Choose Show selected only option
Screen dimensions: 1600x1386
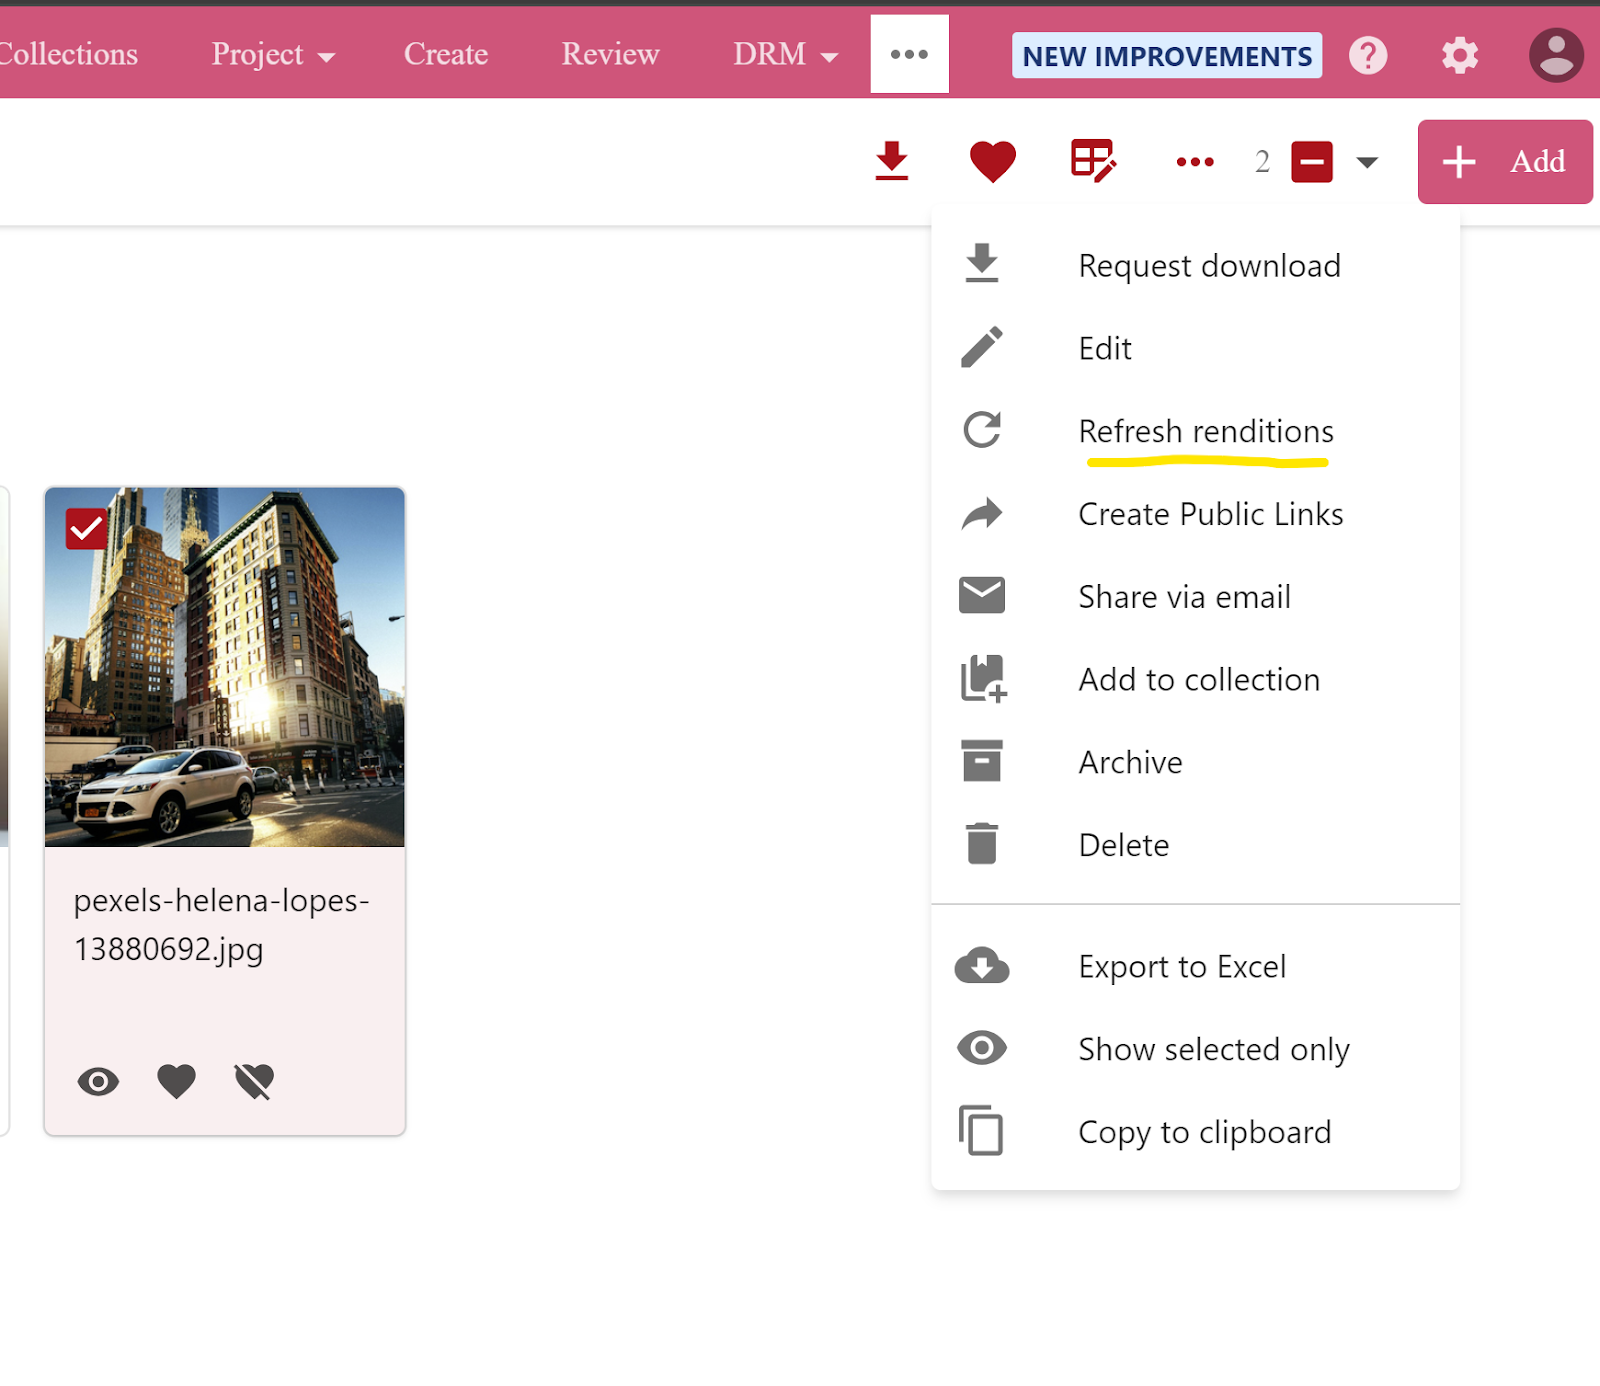[1195, 1049]
